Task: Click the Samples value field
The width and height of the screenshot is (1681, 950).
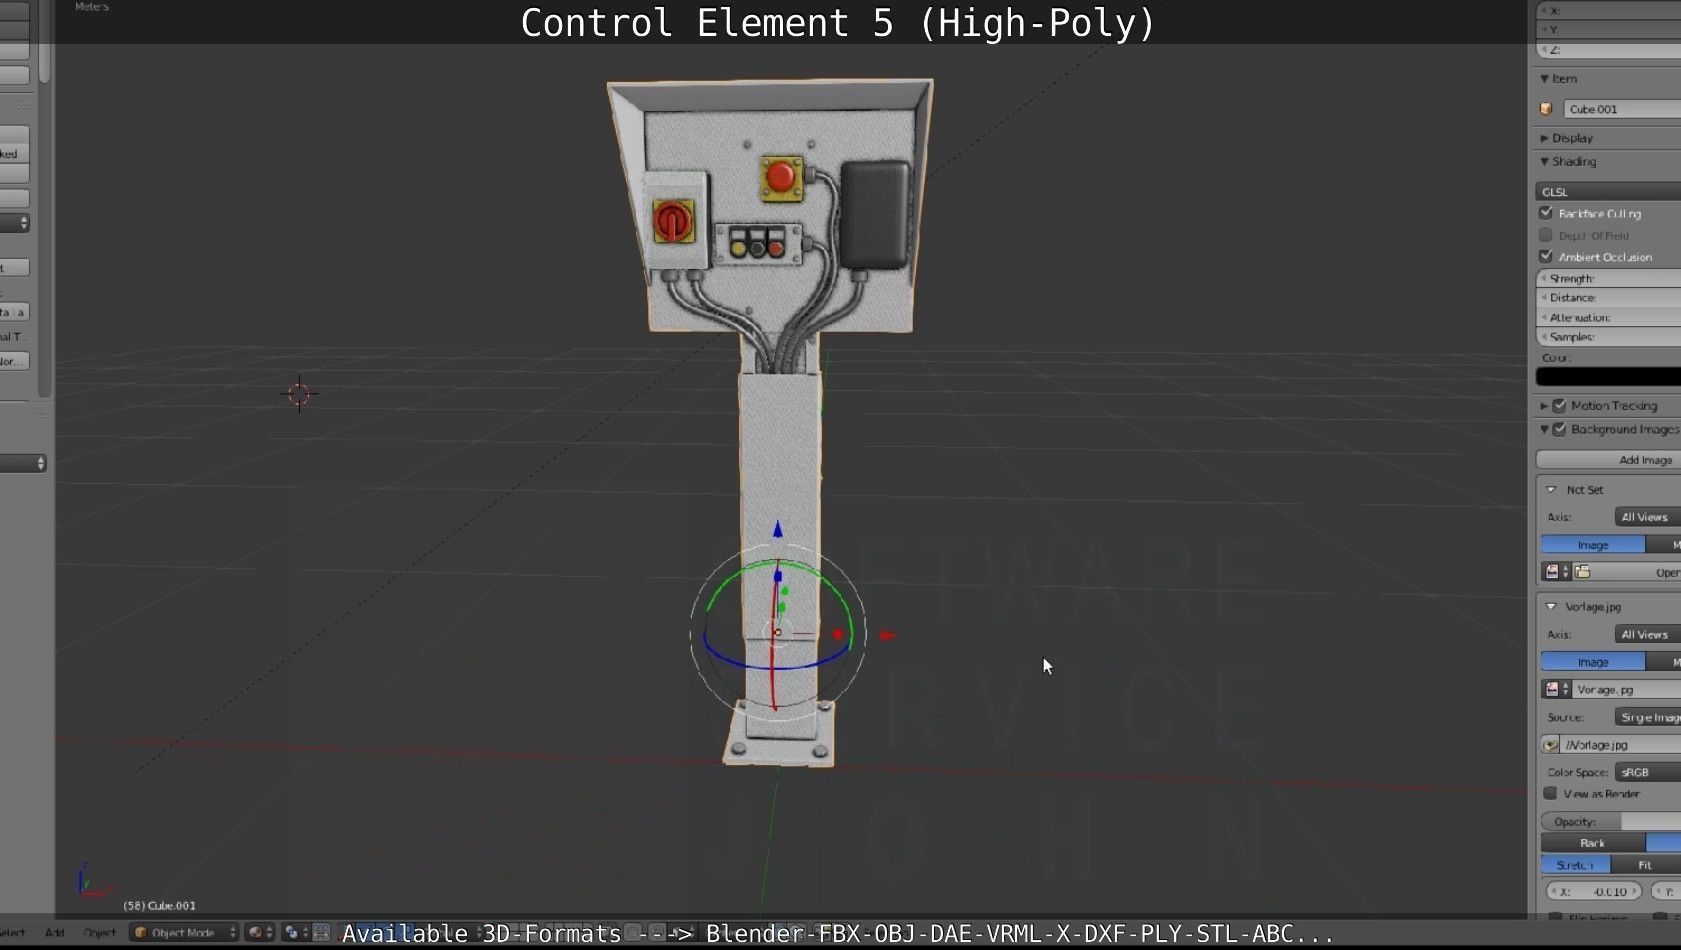Action: (1608, 337)
